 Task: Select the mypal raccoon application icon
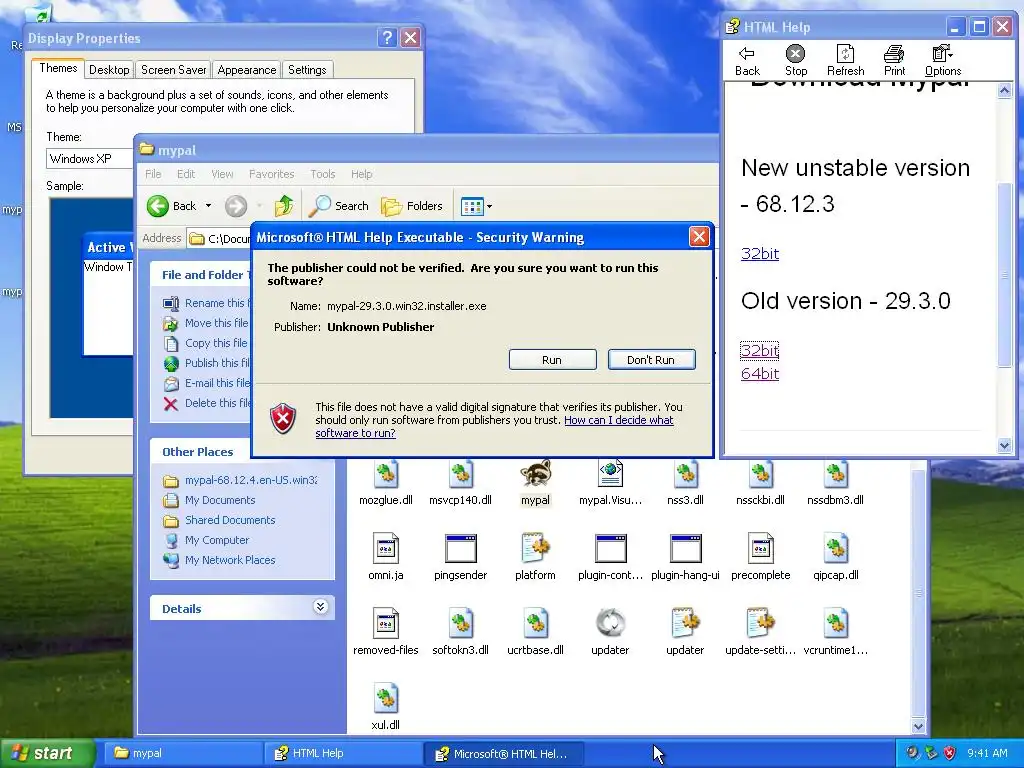click(536, 484)
